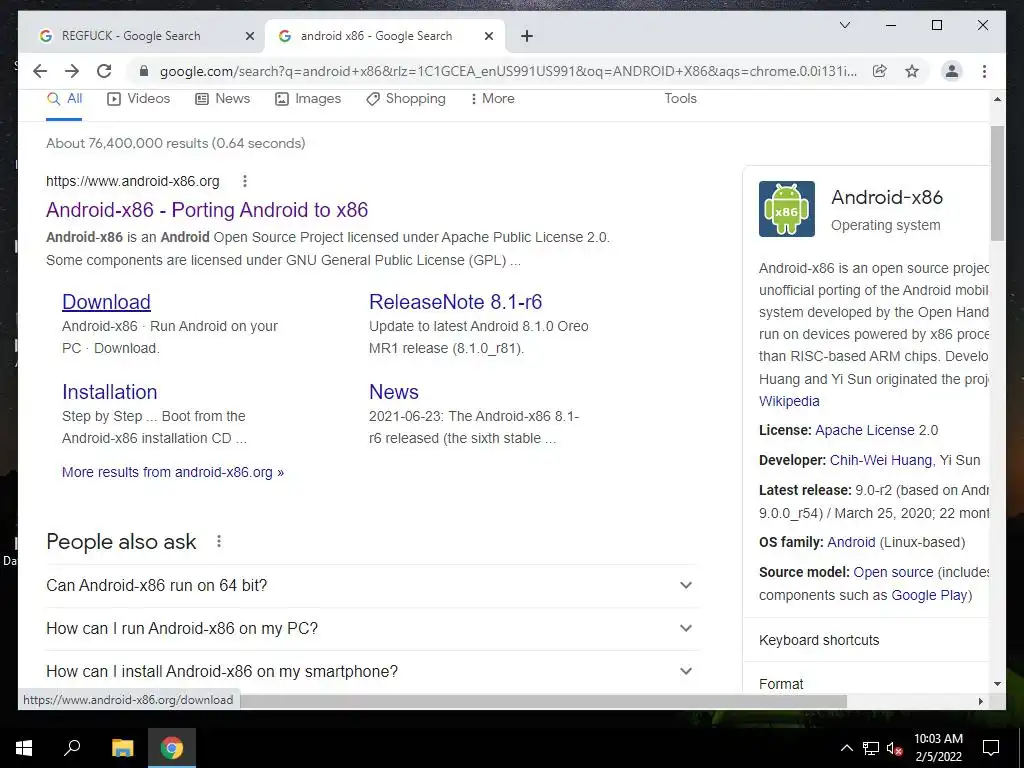This screenshot has width=1024, height=768.
Task: Expand 'How can I install Android-x86 on my smartphone?'
Action: 372,671
